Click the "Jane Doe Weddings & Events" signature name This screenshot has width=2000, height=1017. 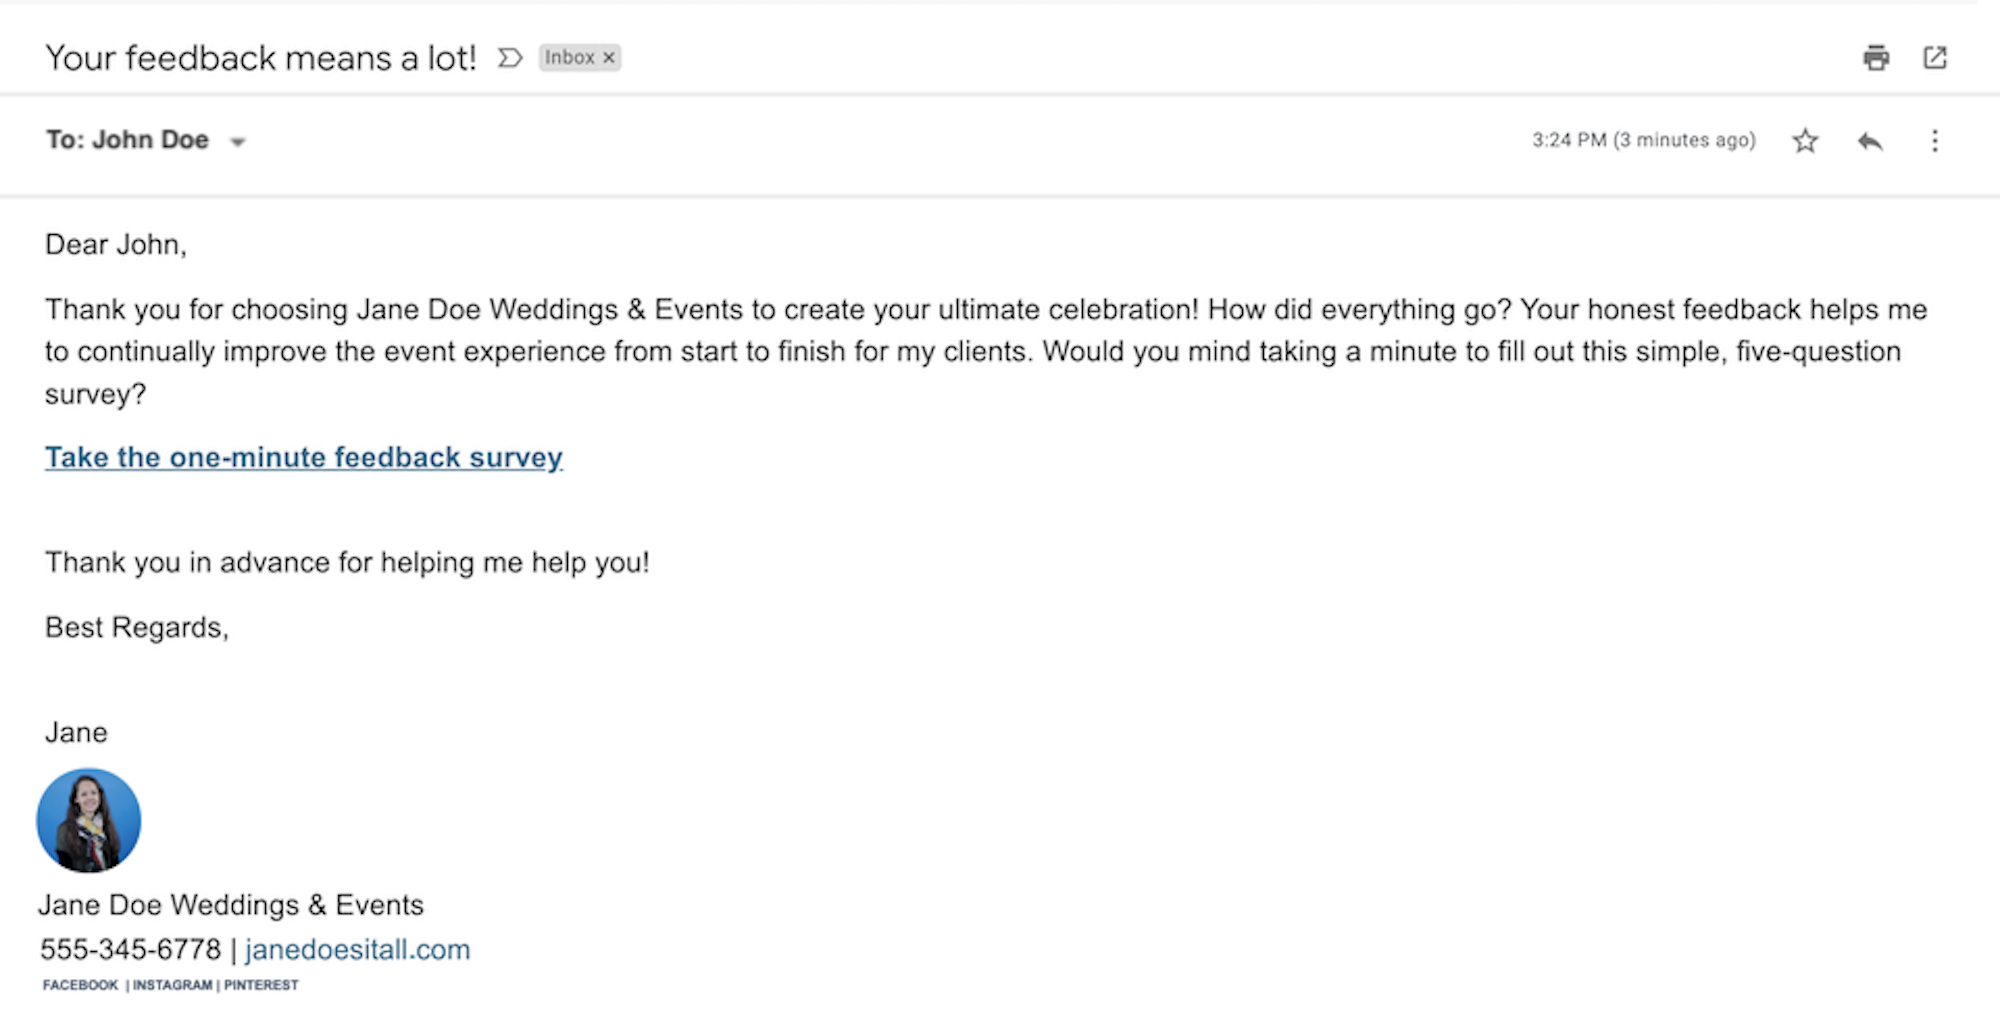(231, 905)
